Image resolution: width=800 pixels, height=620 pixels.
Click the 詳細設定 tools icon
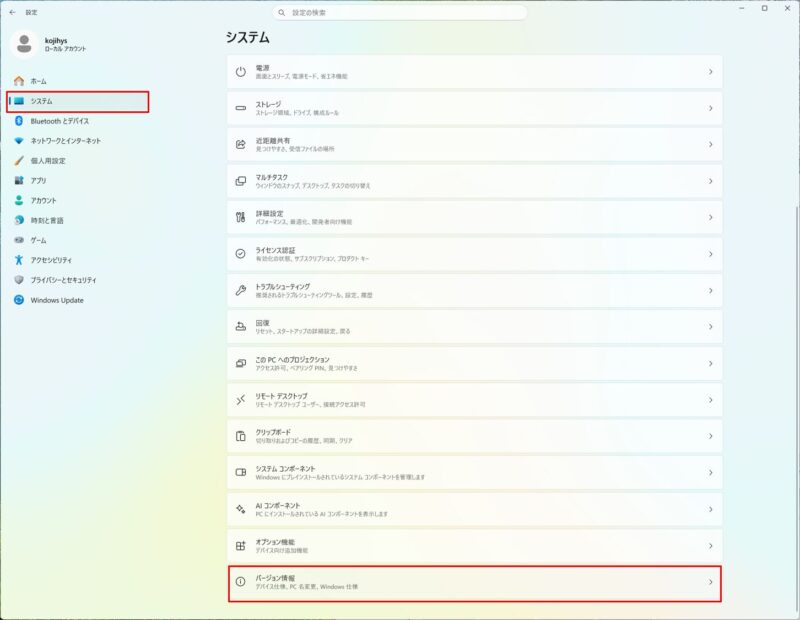(240, 217)
